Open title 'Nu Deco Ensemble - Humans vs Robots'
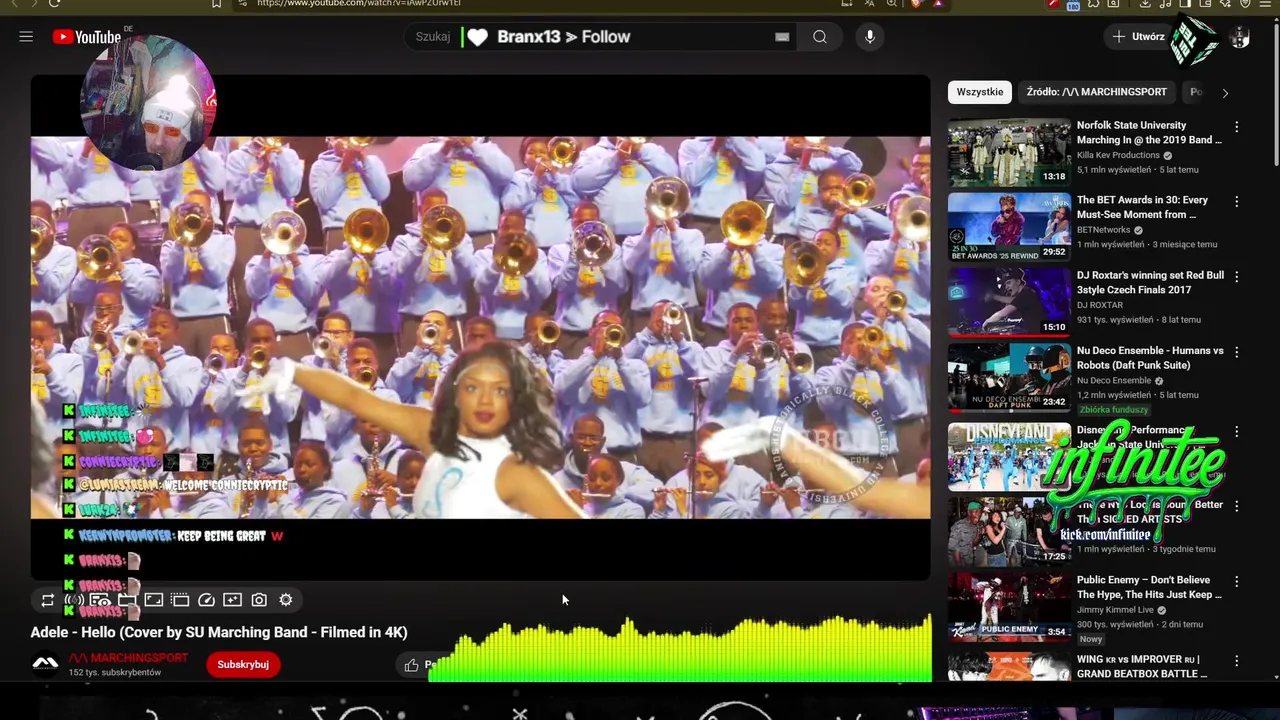Screen dimensions: 1280x720 [1150, 358]
